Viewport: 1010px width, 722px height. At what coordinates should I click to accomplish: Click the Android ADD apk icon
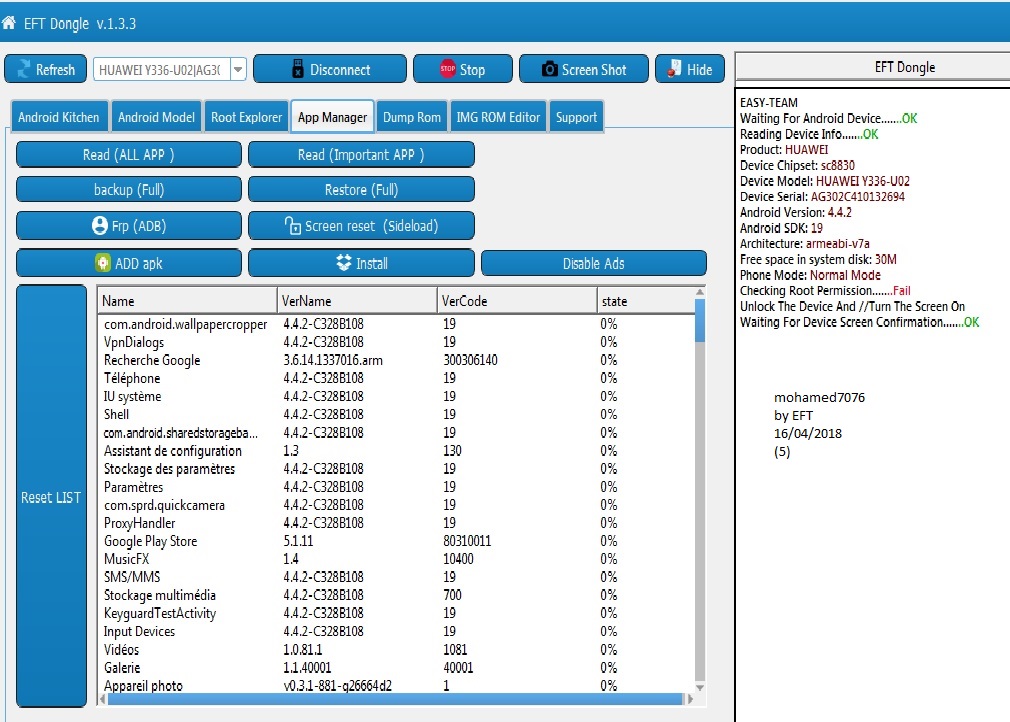[x=103, y=263]
